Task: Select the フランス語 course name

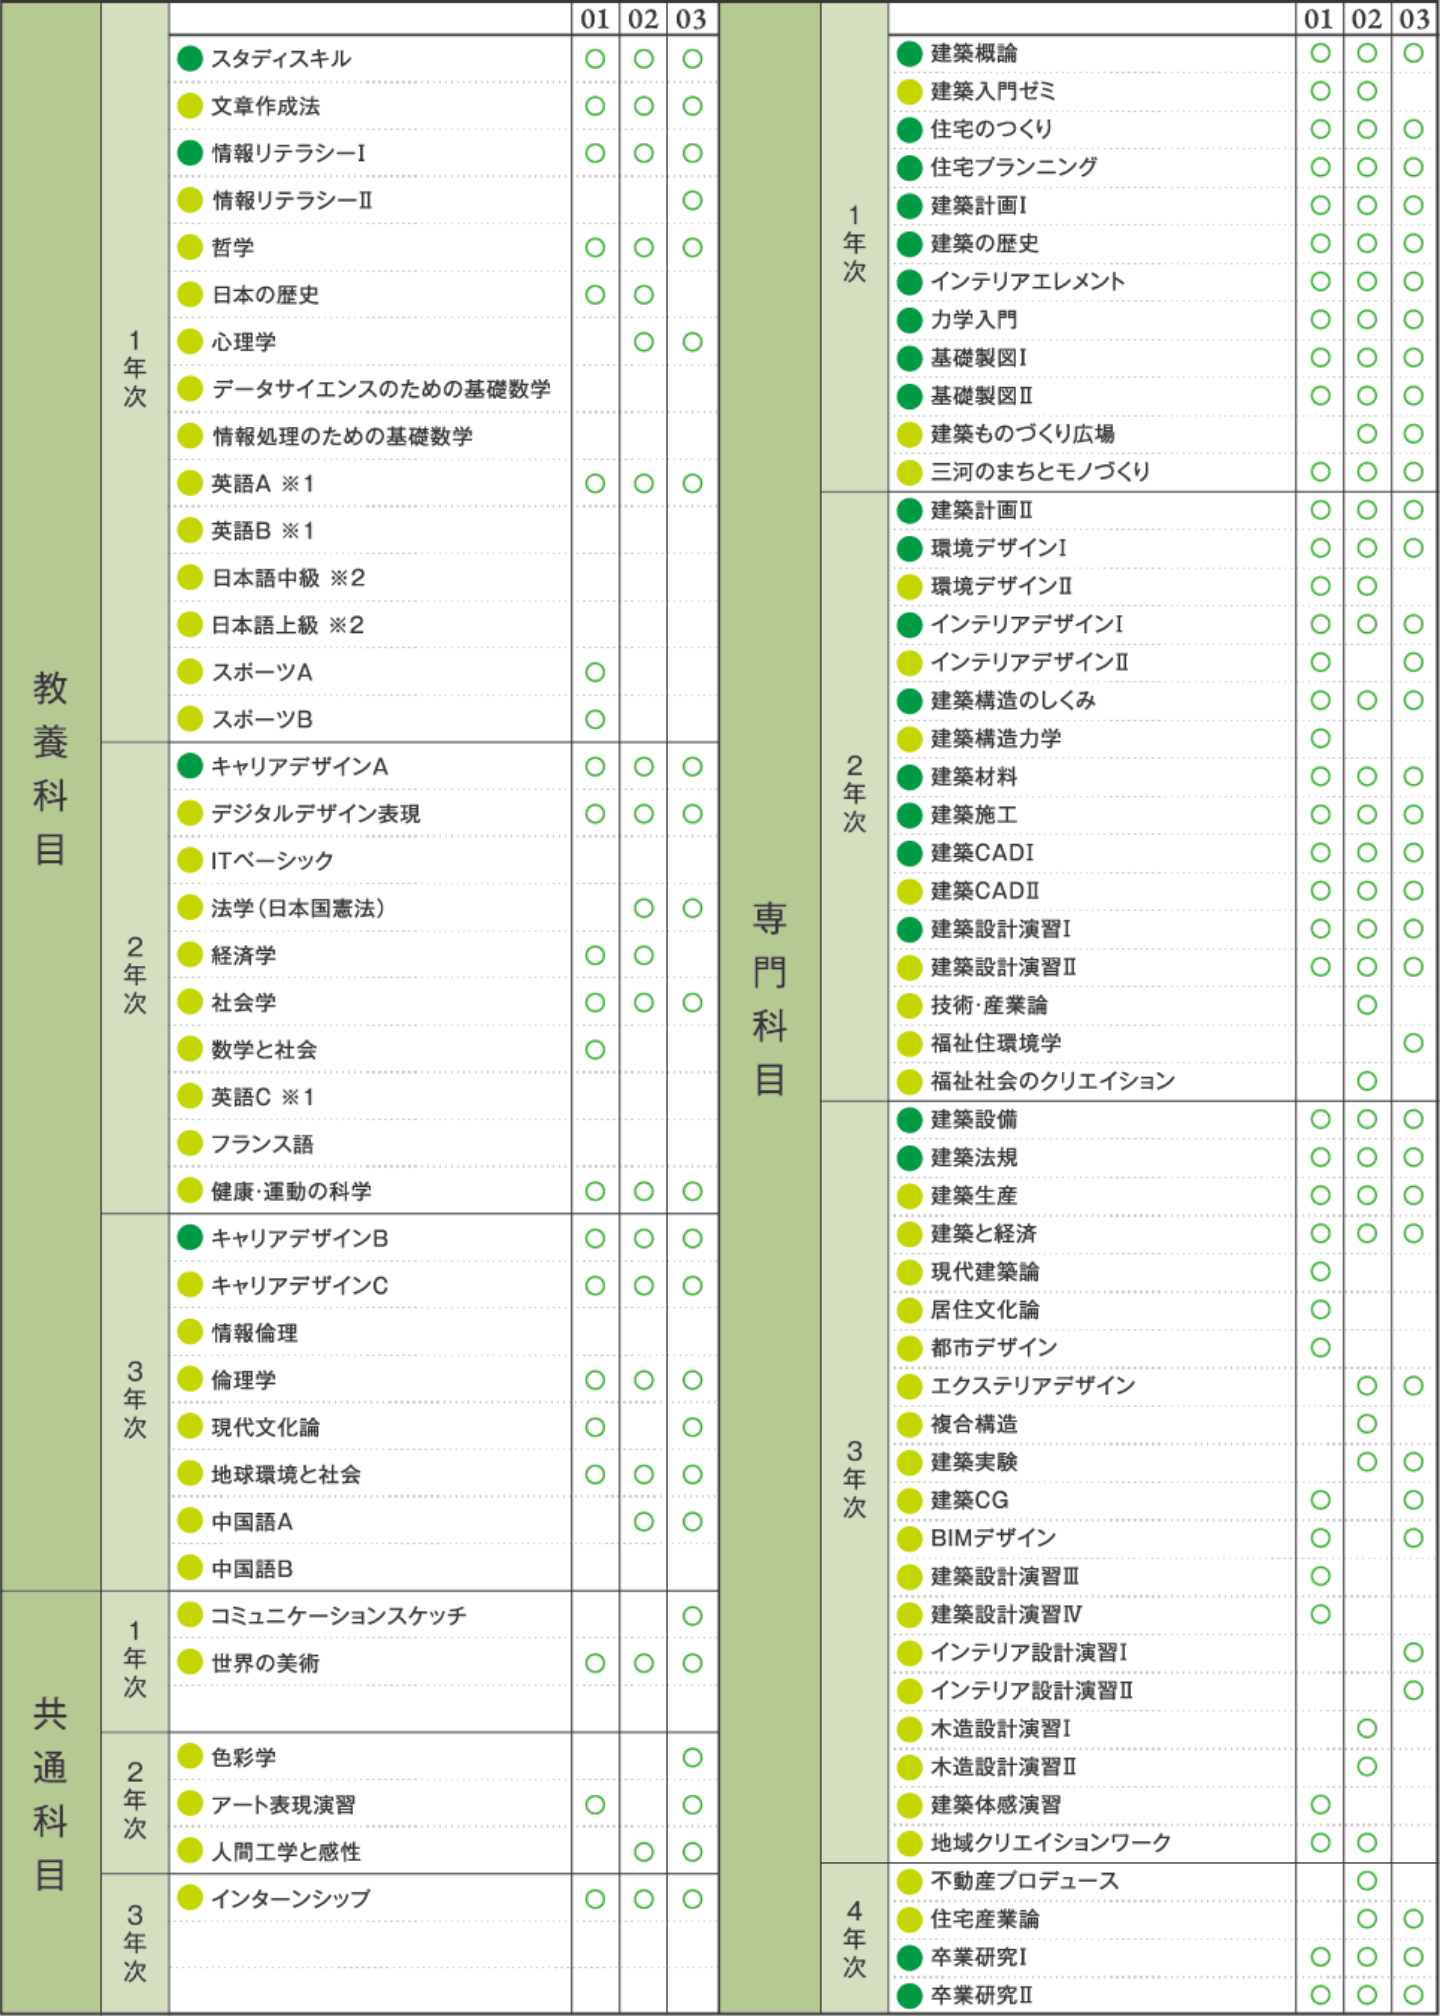Action: pyautogui.click(x=262, y=1144)
